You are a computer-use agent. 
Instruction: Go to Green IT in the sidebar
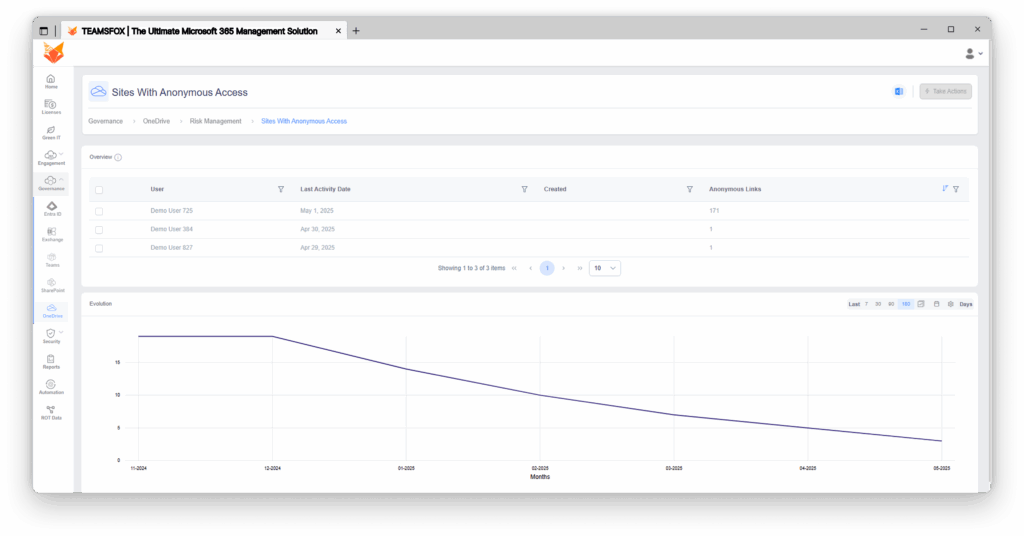click(x=51, y=132)
